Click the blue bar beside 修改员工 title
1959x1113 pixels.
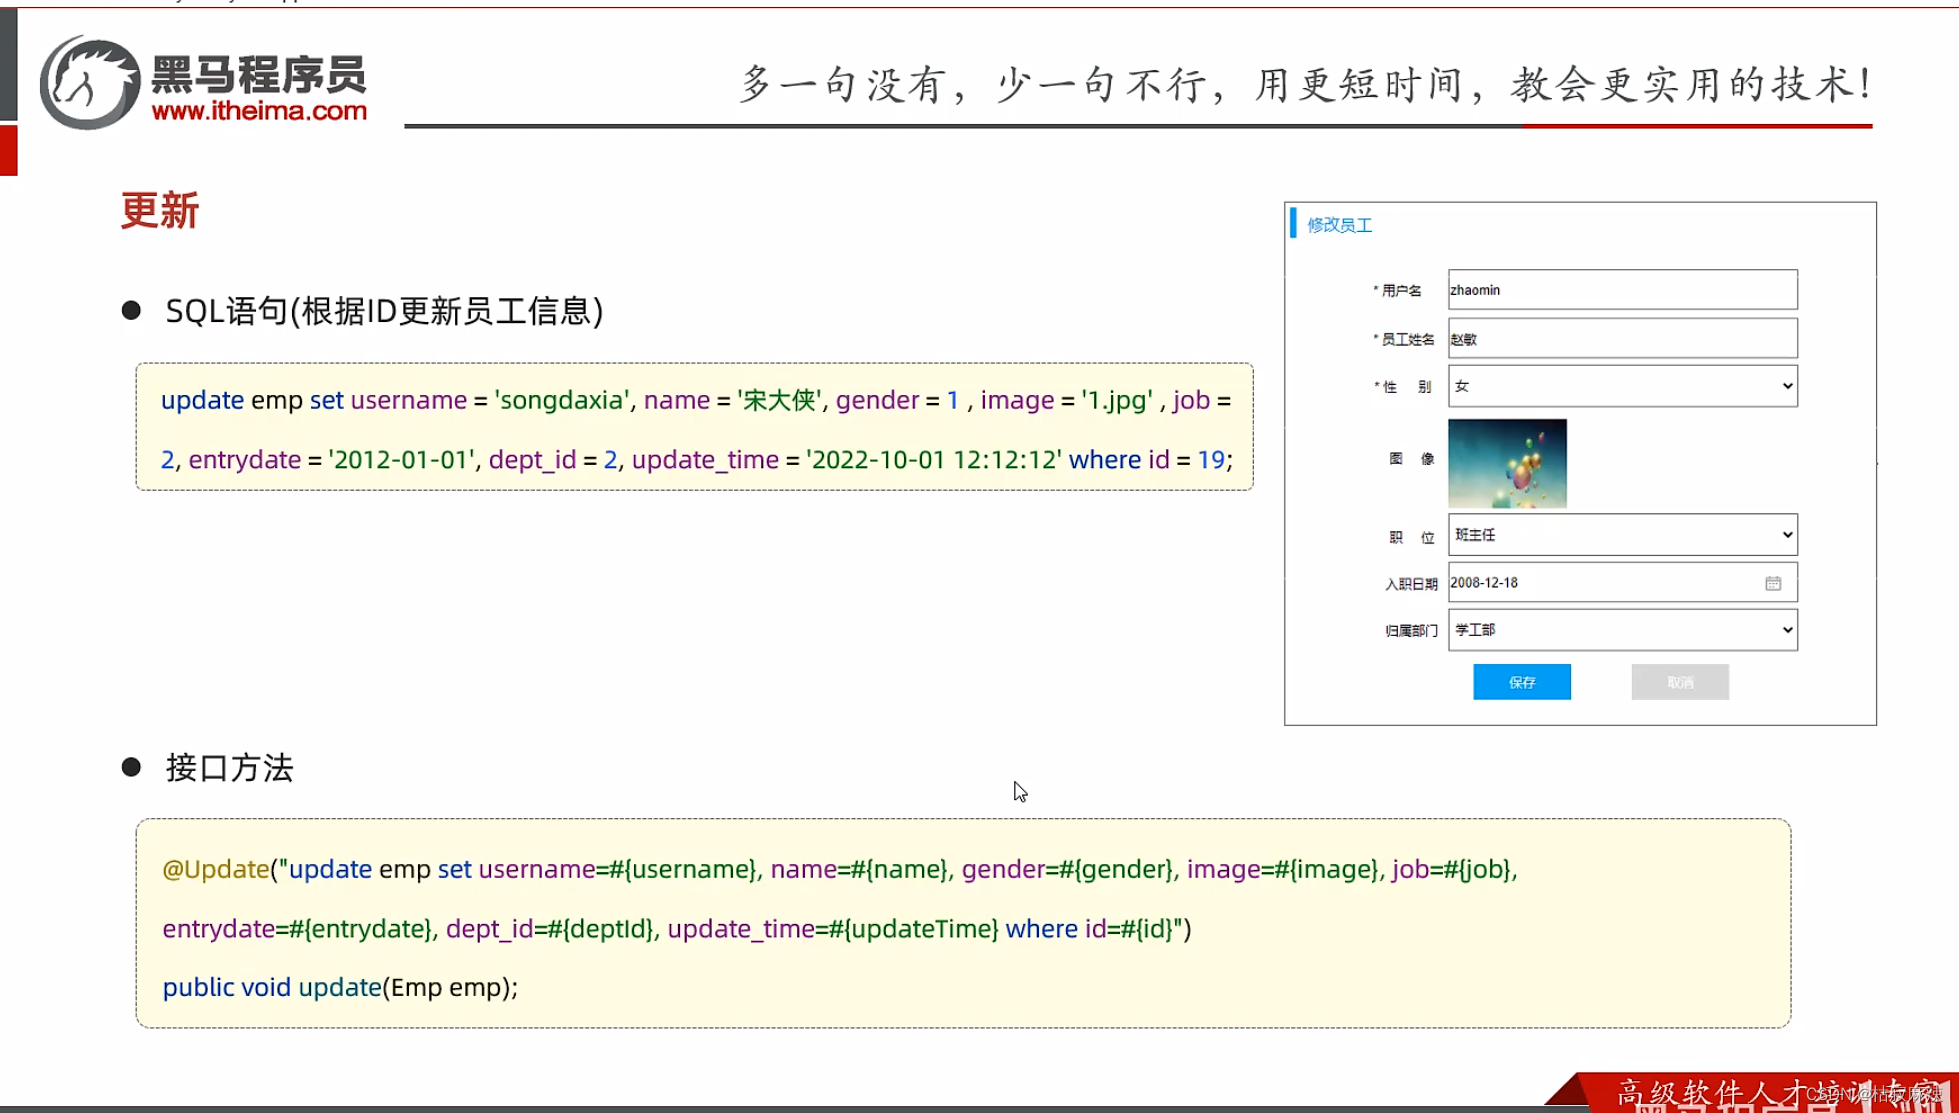pos(1293,223)
